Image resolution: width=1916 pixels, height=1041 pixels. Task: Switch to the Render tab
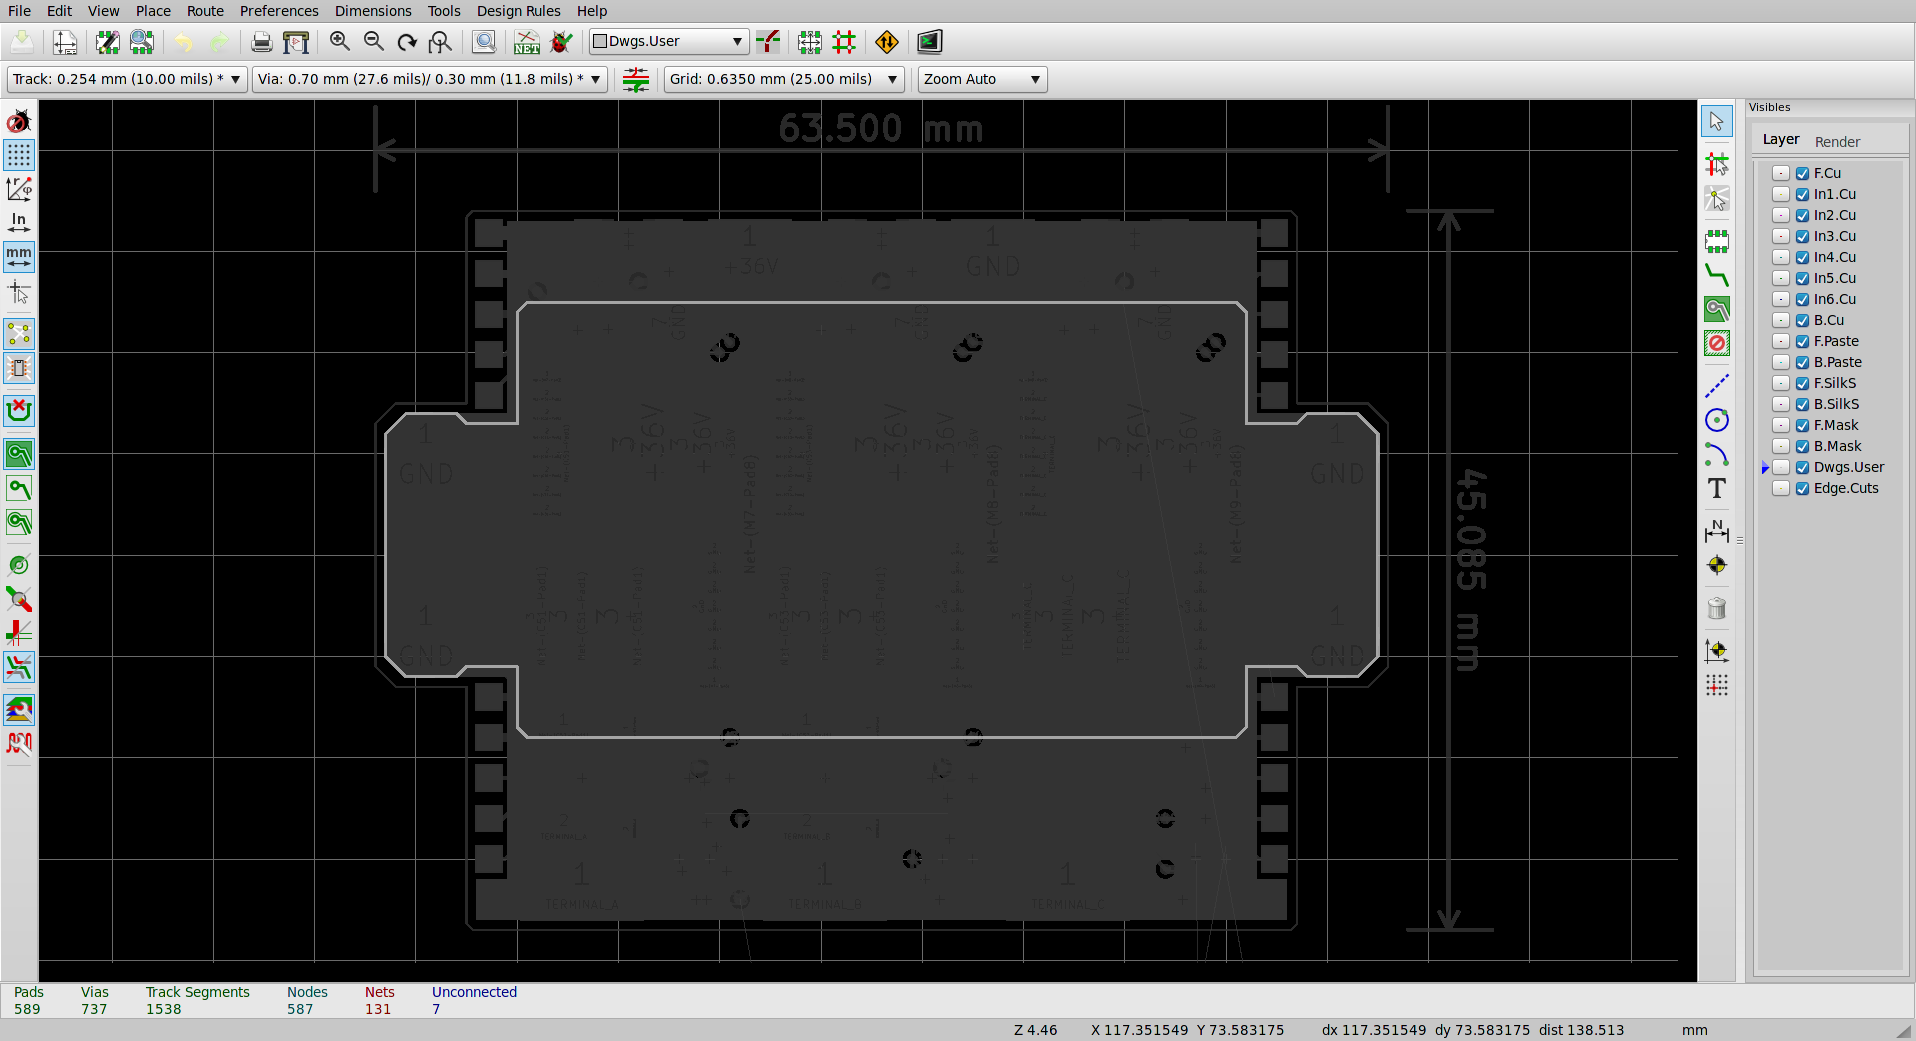point(1837,142)
